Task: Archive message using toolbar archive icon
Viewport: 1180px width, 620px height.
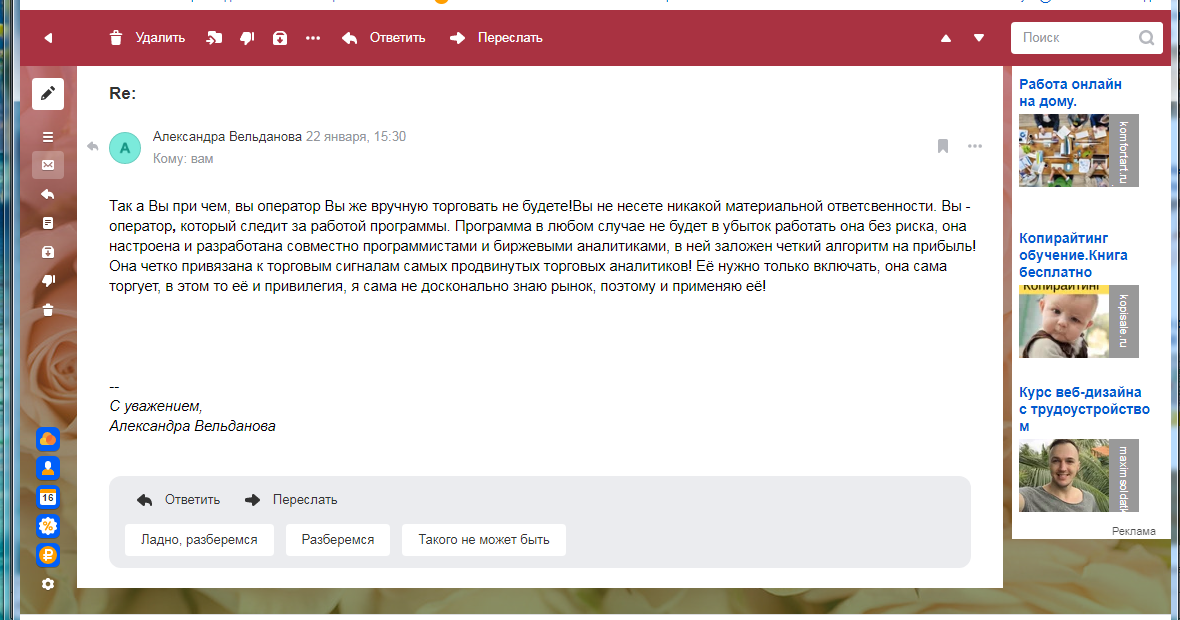Action: point(280,38)
